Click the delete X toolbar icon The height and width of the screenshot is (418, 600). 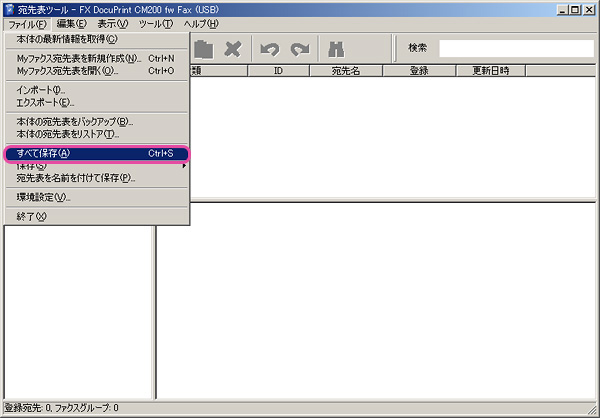232,48
